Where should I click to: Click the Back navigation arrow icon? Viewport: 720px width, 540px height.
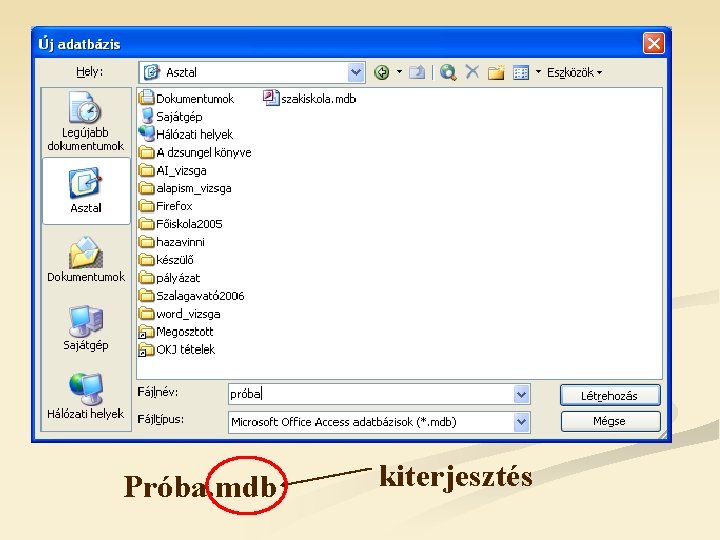382,72
